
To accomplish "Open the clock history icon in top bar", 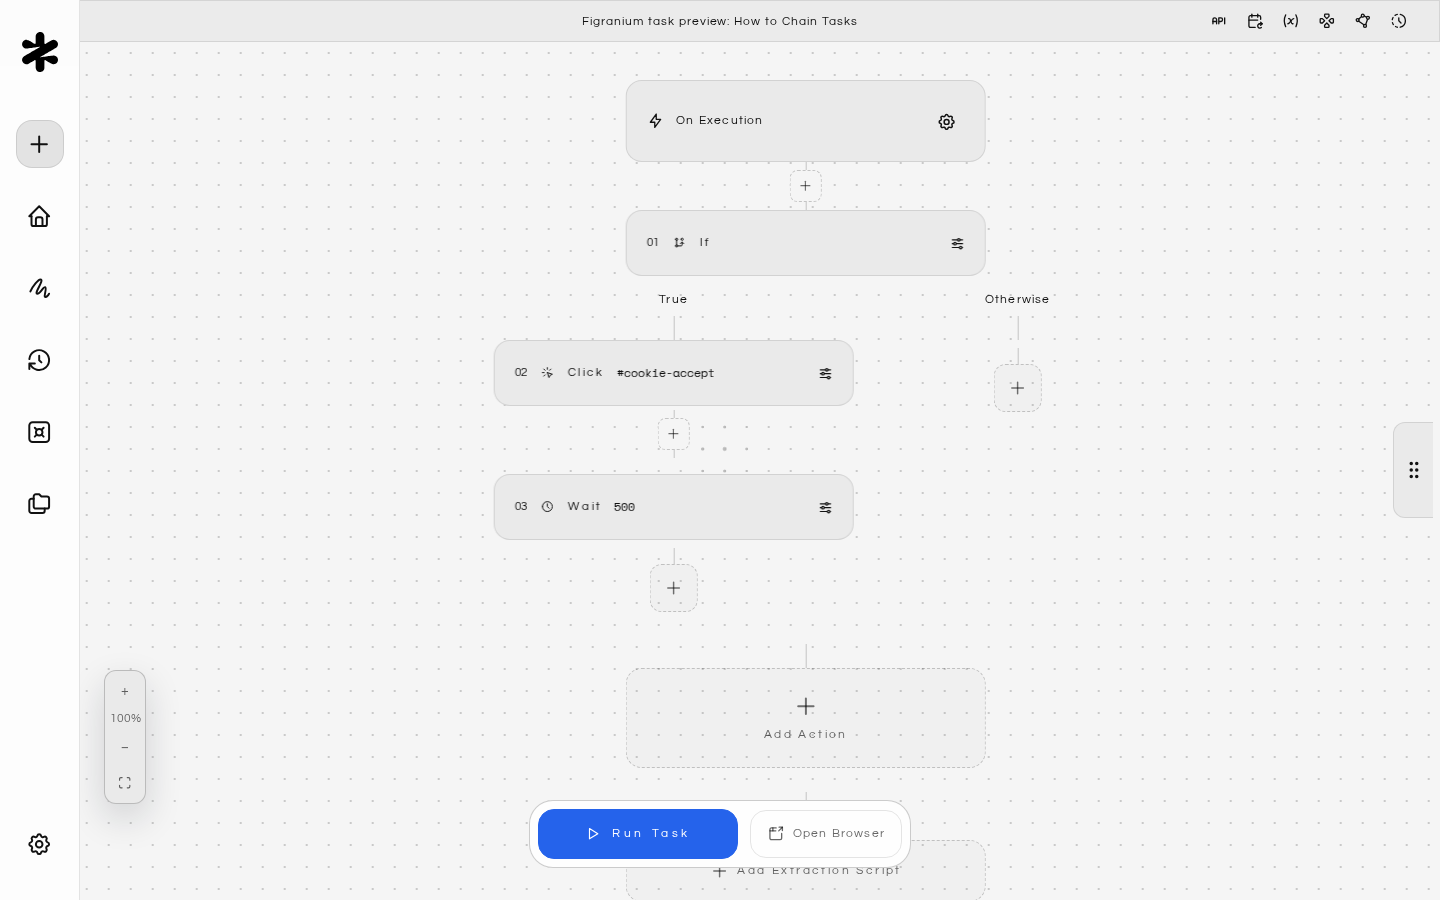I will coord(1399,21).
